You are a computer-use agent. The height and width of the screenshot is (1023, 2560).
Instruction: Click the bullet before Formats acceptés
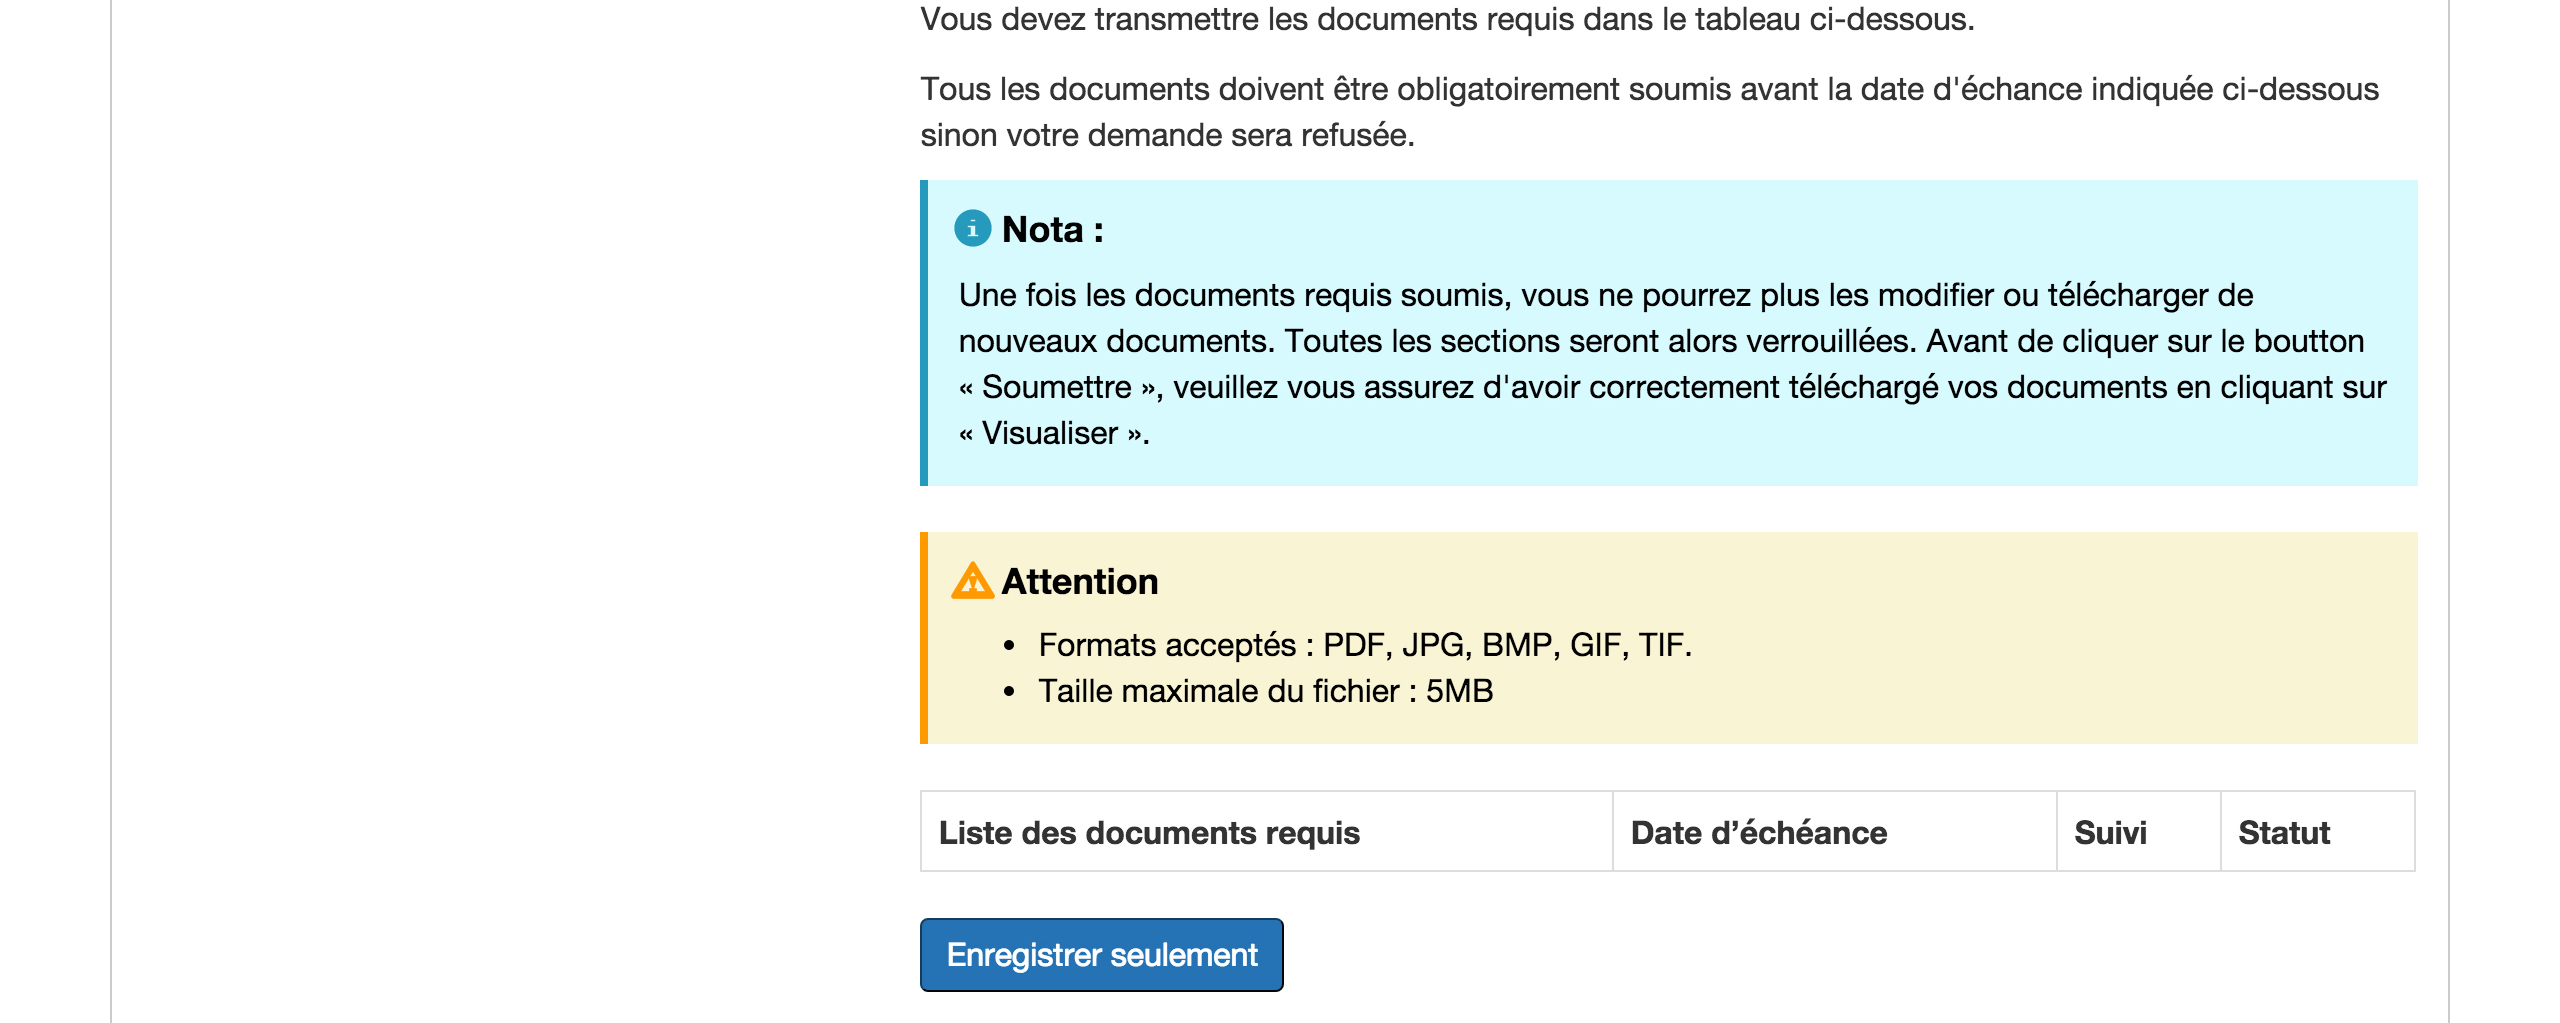1009,646
